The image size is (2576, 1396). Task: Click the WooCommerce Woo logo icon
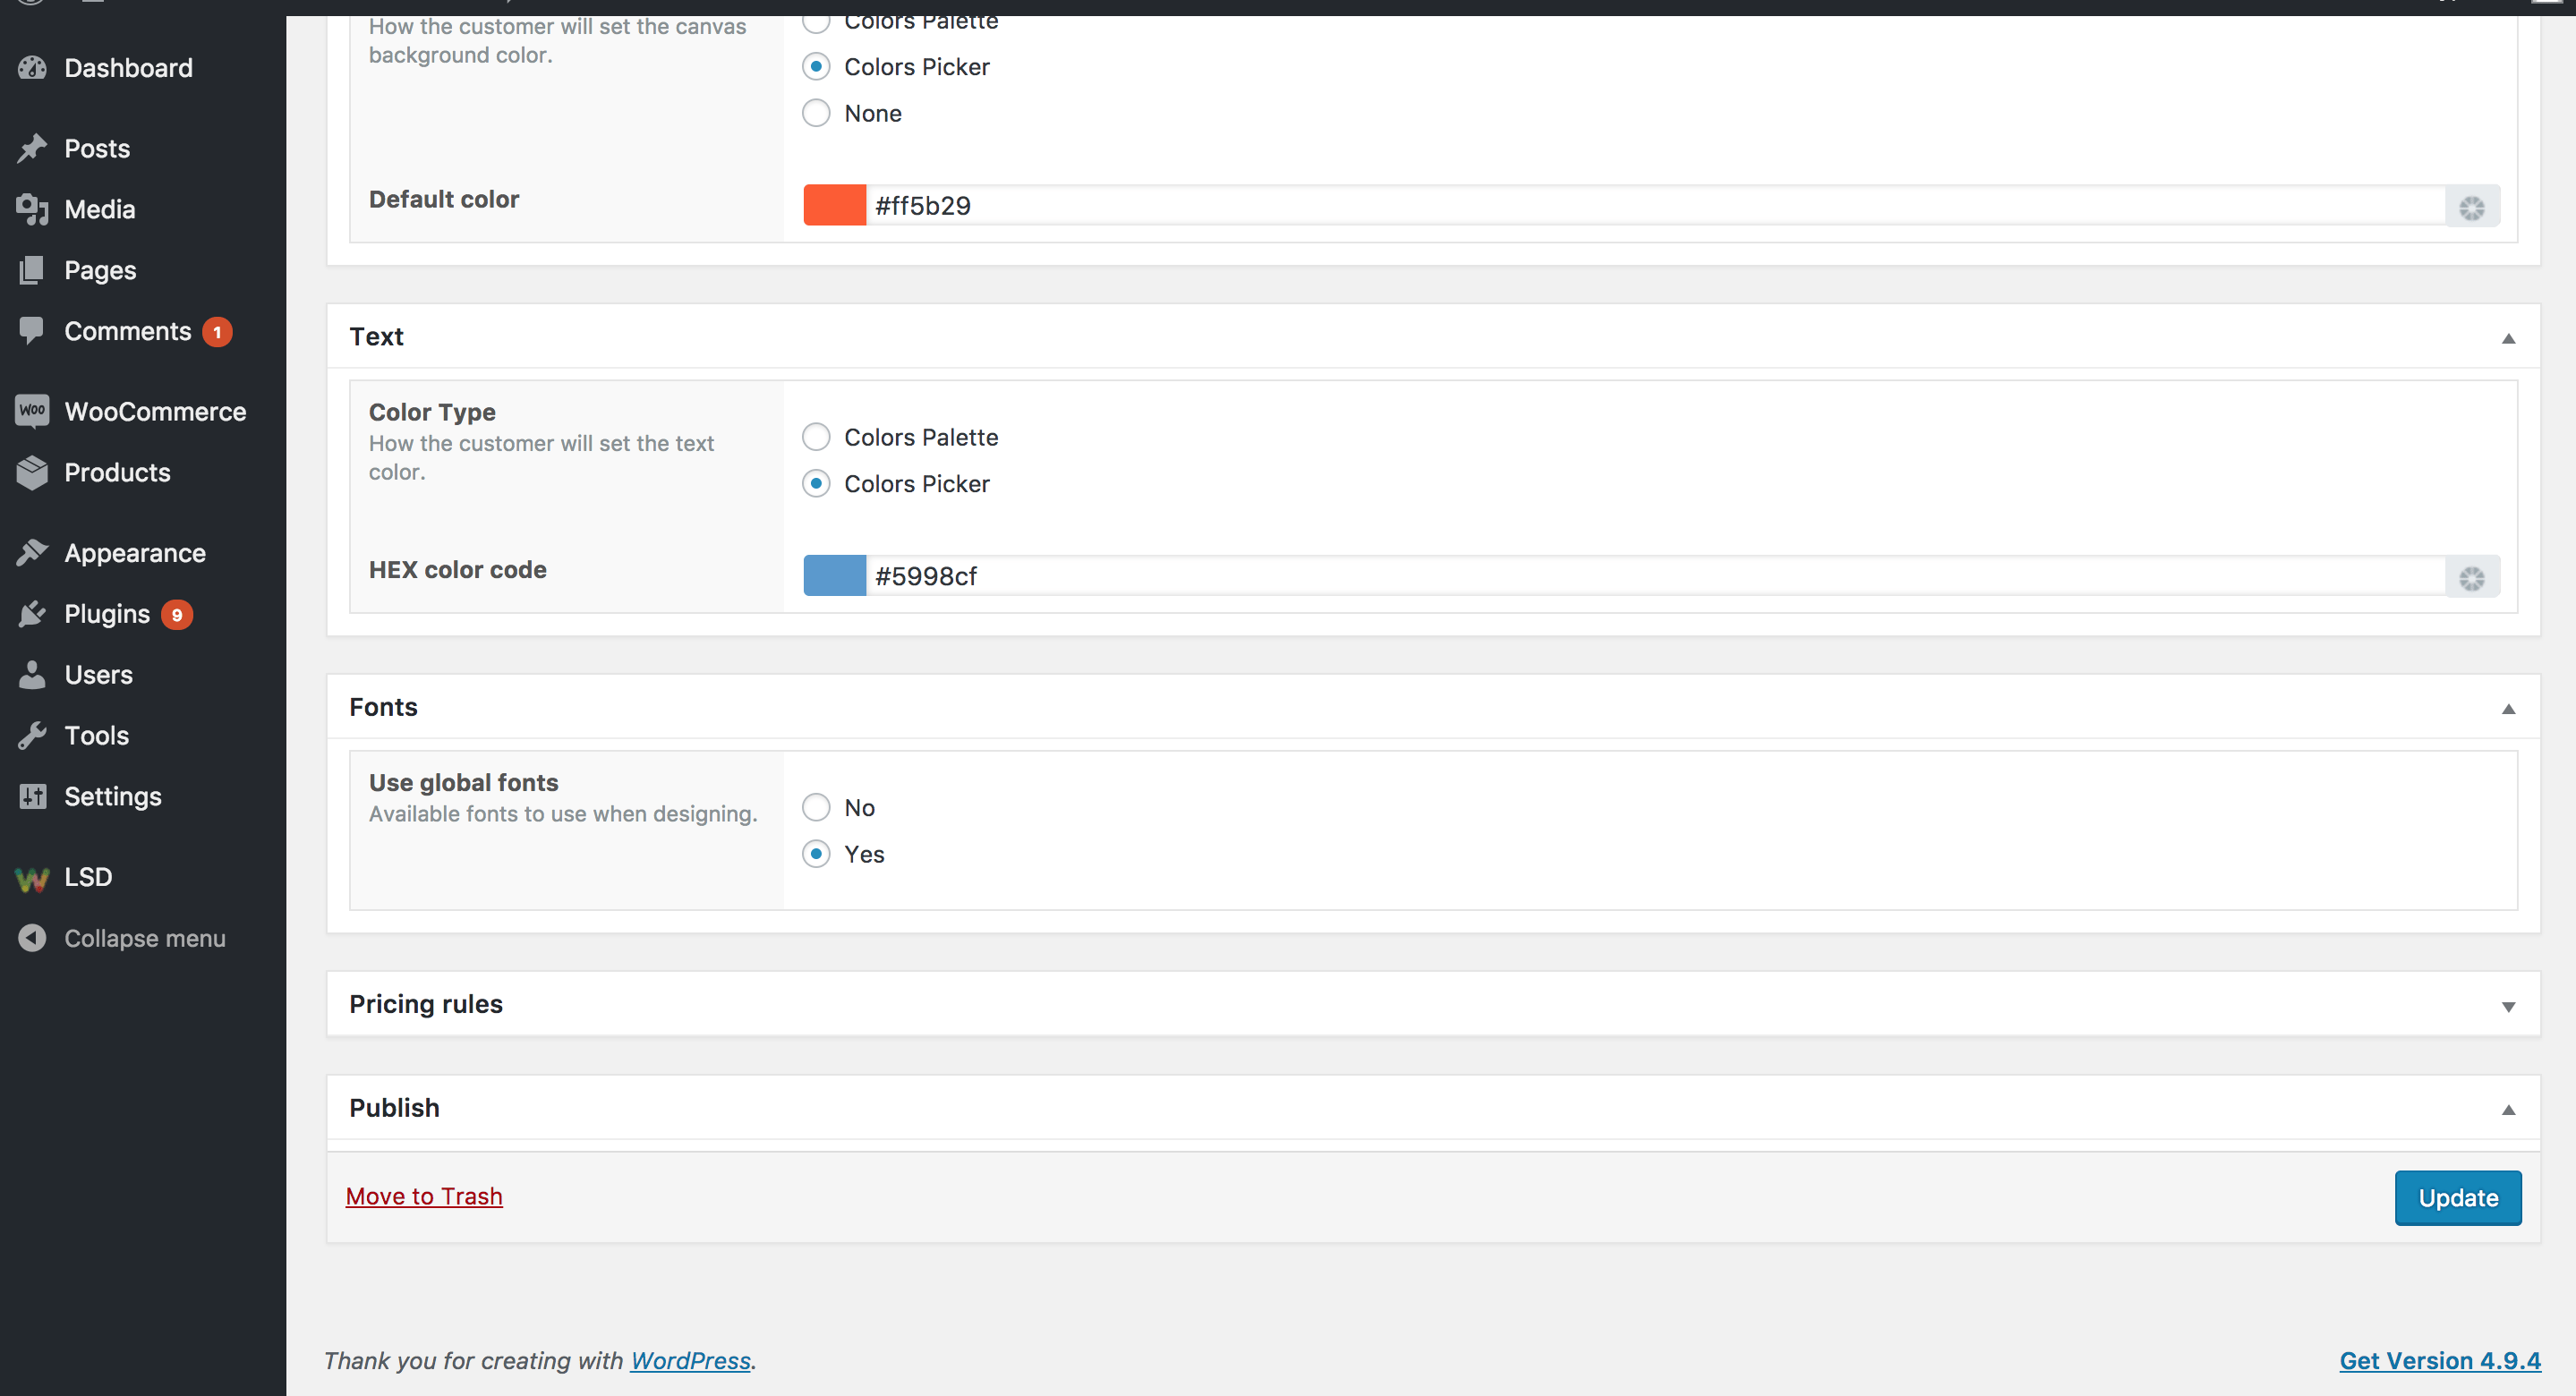pyautogui.click(x=32, y=411)
